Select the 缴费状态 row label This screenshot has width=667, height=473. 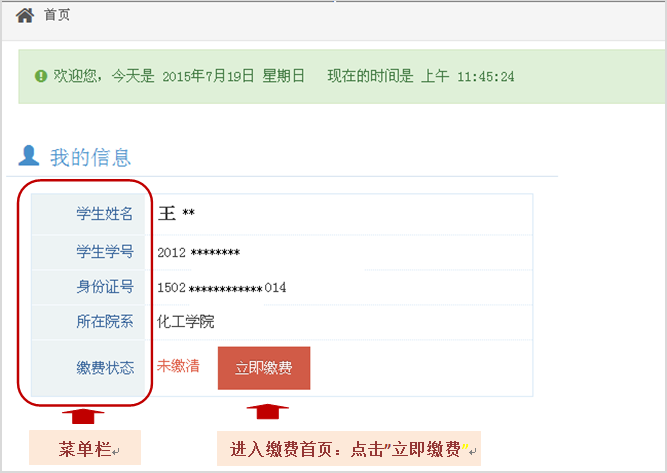tap(105, 368)
